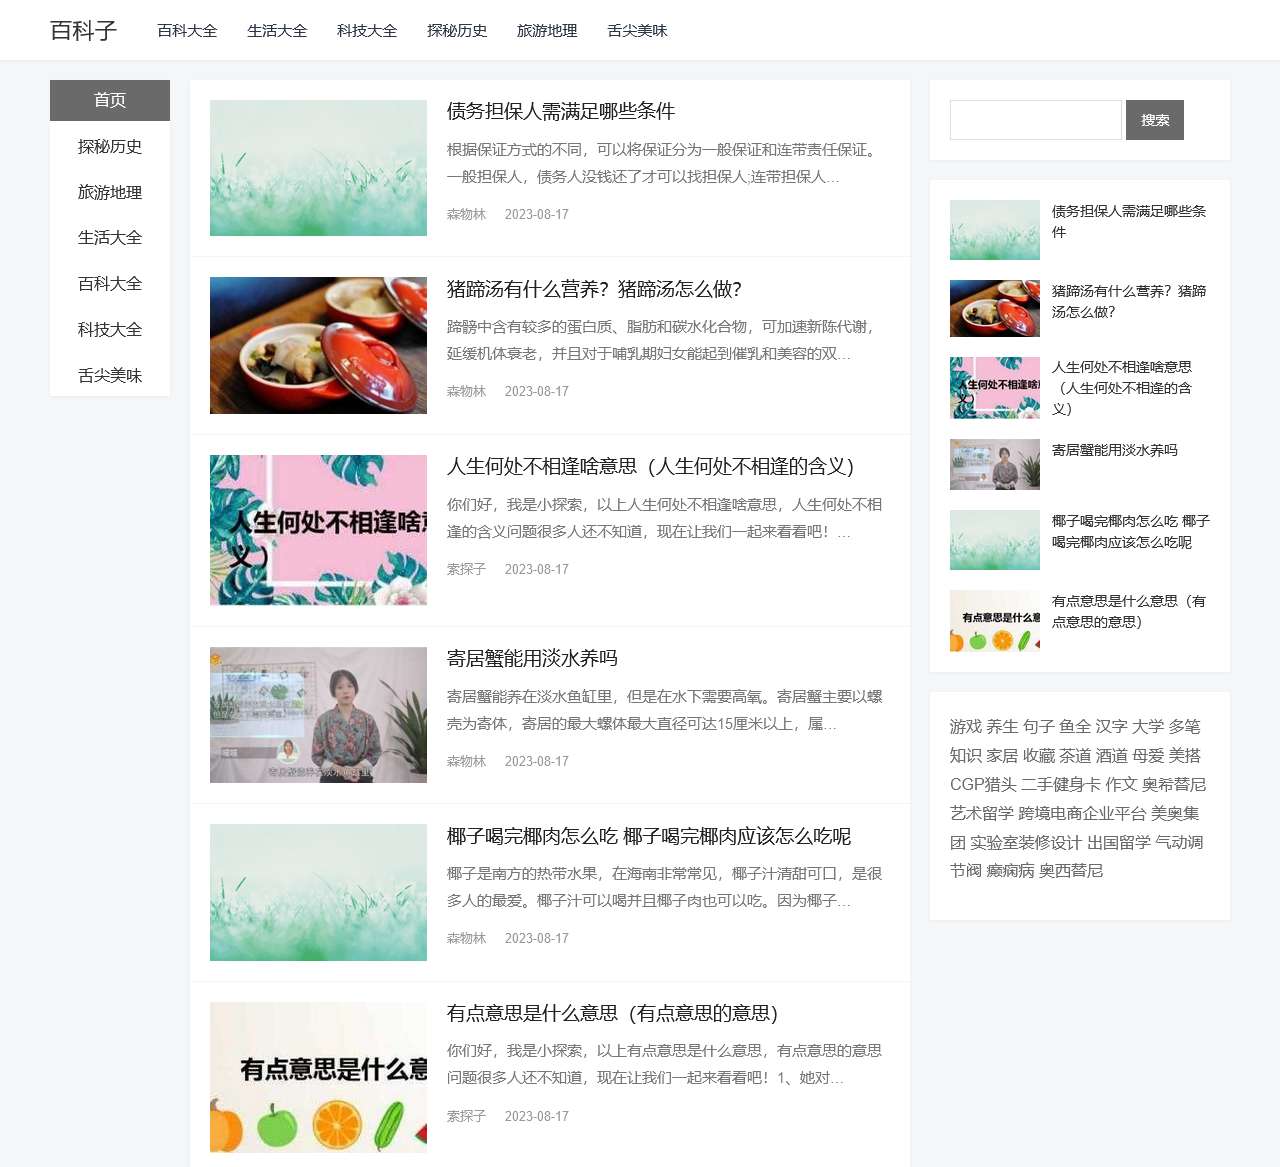Open the 寄居蟹能用淡水养吗 article title
Screen dimensions: 1280x1167
pos(531,659)
